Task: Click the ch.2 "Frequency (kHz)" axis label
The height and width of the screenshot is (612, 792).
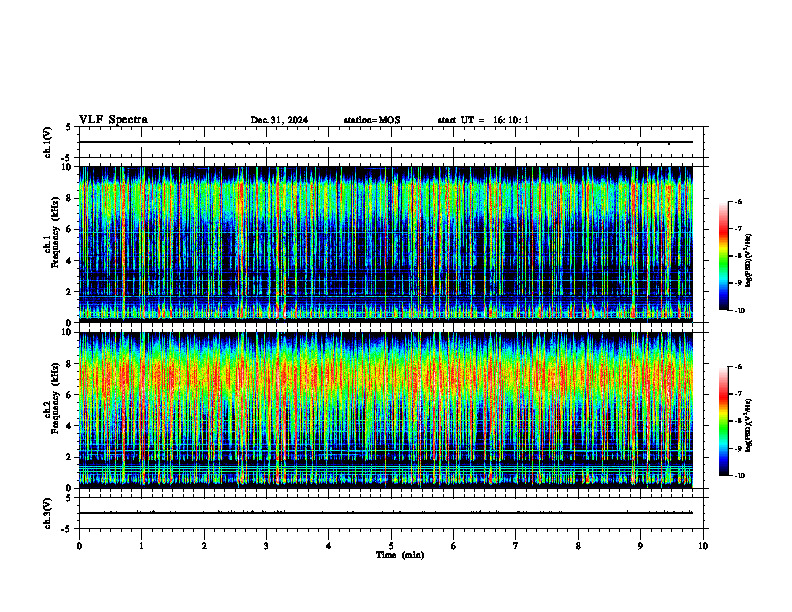Action: (56, 398)
